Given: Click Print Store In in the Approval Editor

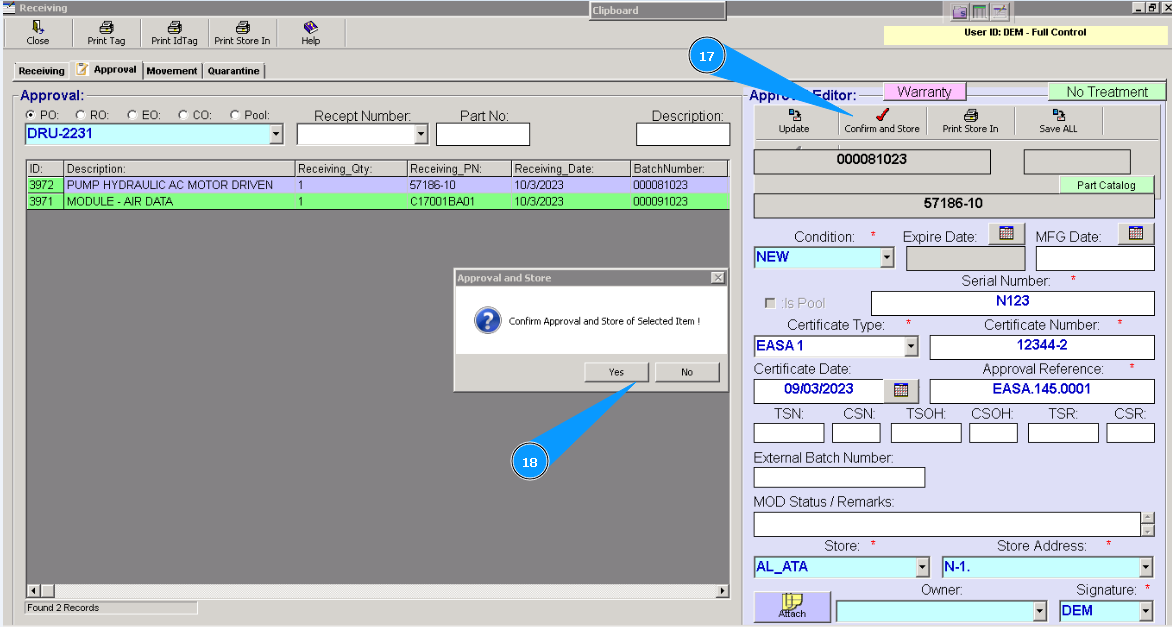Looking at the screenshot, I should pyautogui.click(x=970, y=121).
